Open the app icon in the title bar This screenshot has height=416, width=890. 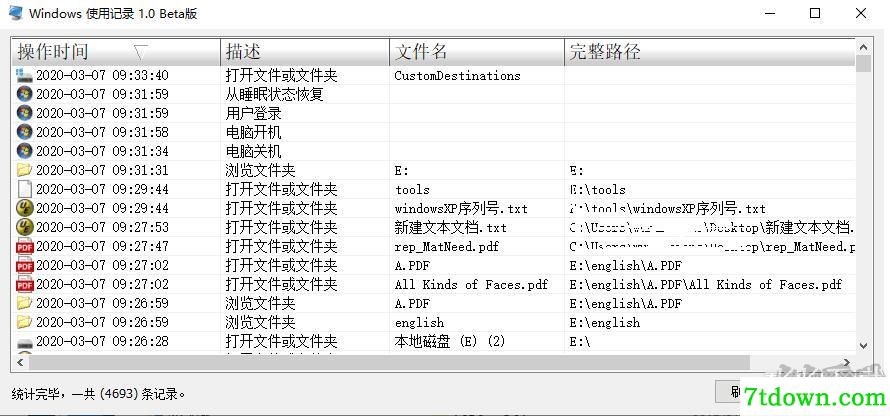pos(15,13)
